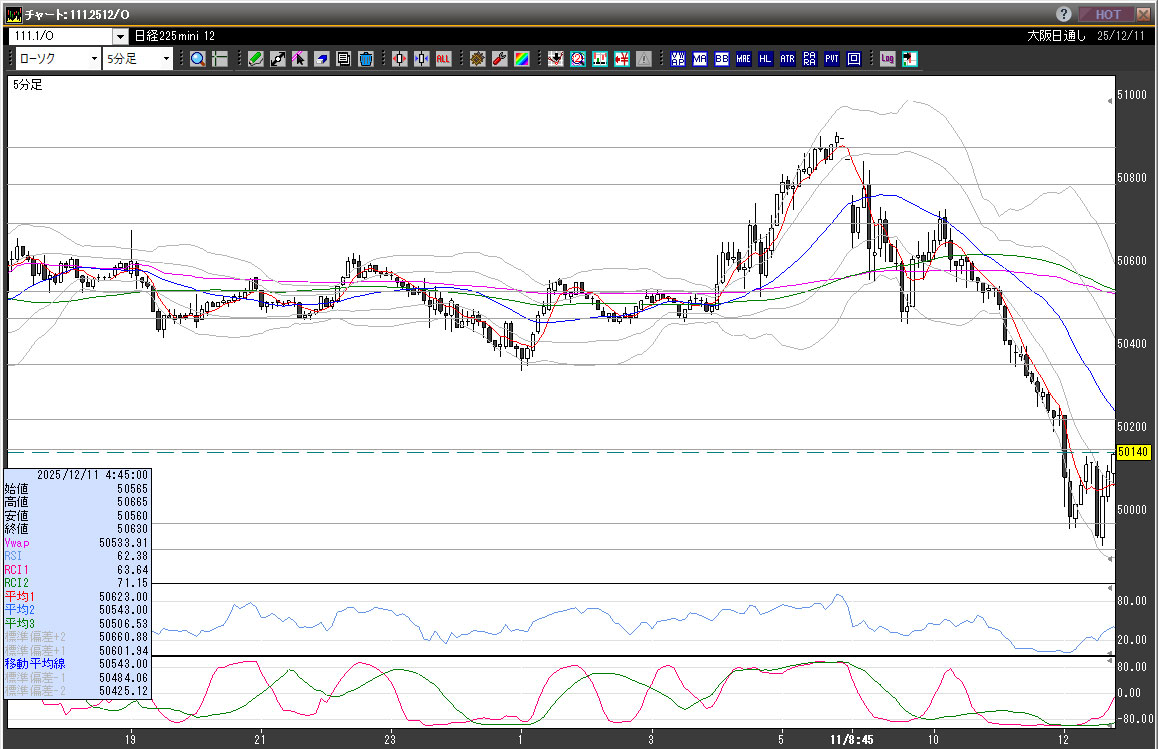
Task: Open the wrench settings icon
Action: point(499,59)
